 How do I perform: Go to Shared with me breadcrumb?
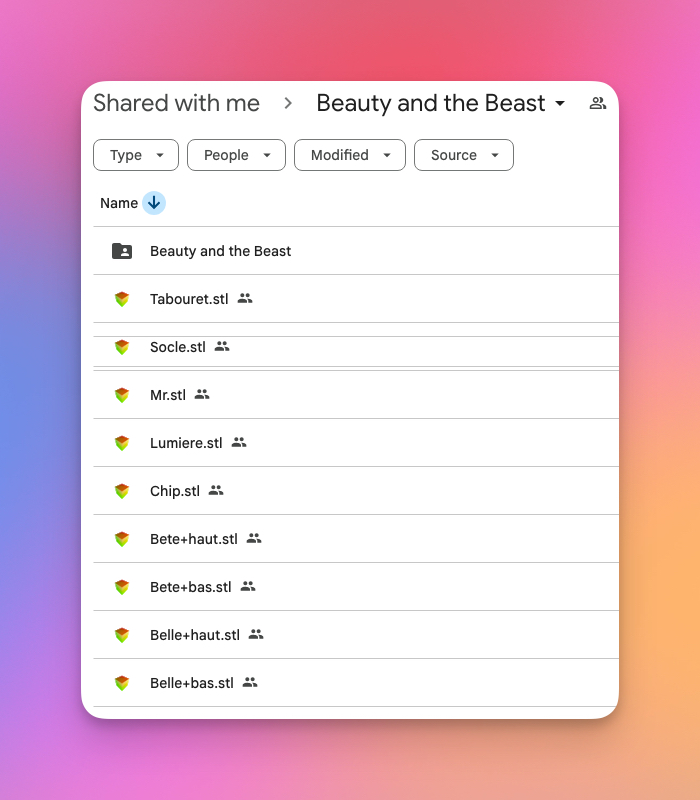177,103
